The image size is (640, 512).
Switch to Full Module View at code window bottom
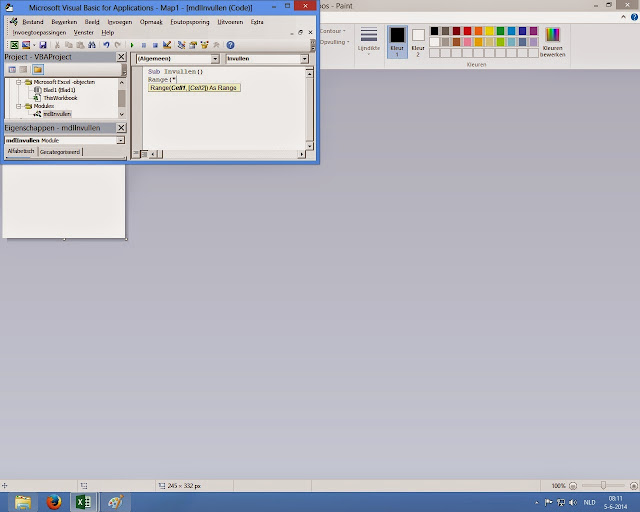point(144,154)
